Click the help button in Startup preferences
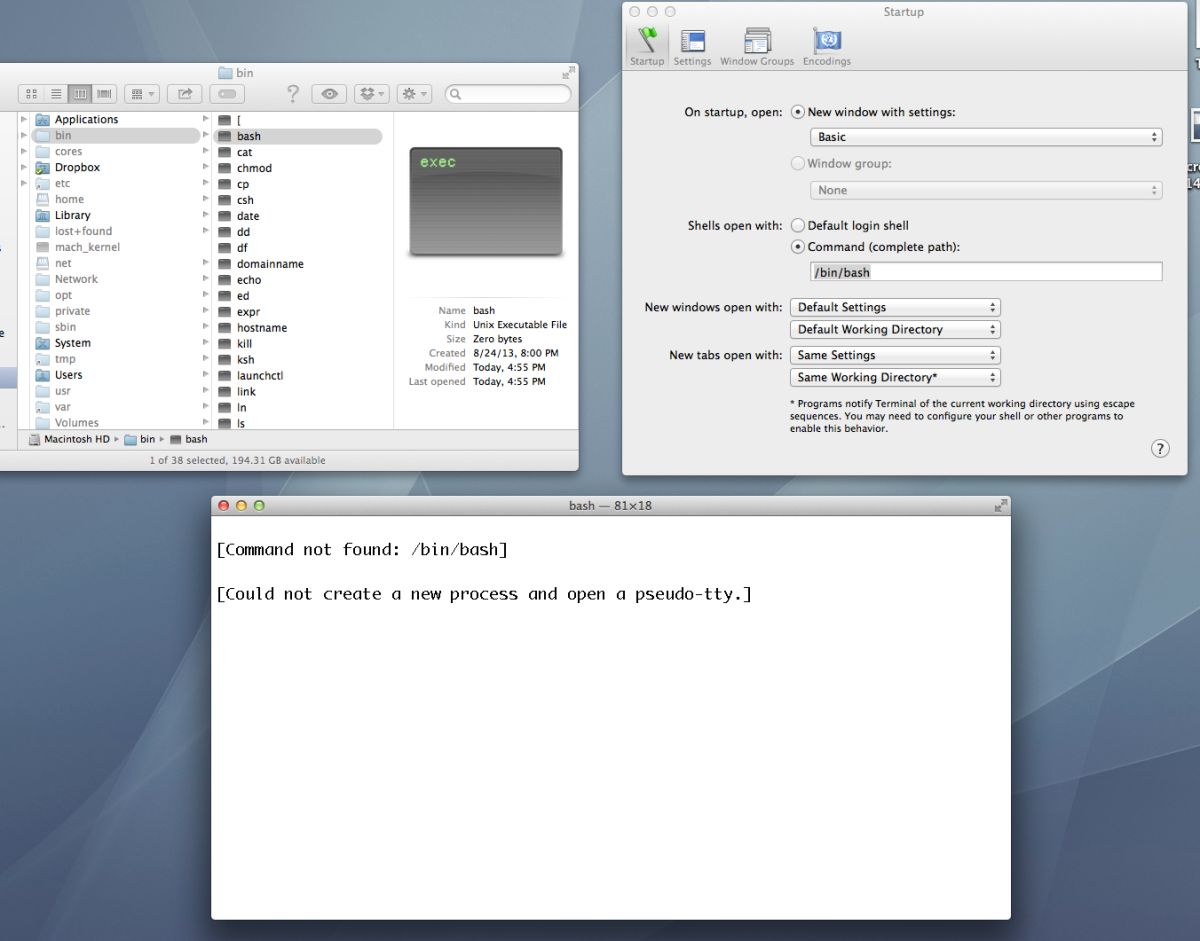The width and height of the screenshot is (1200, 941). click(1160, 448)
